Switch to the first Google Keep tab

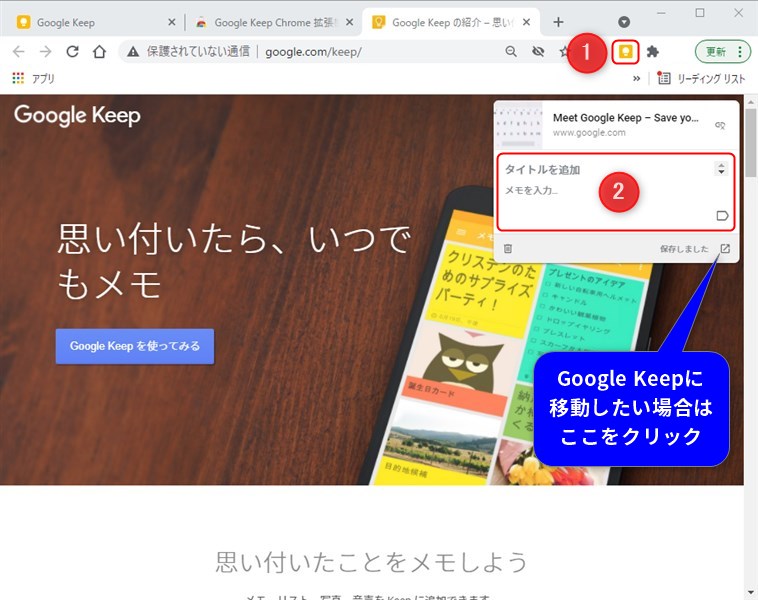tap(90, 22)
